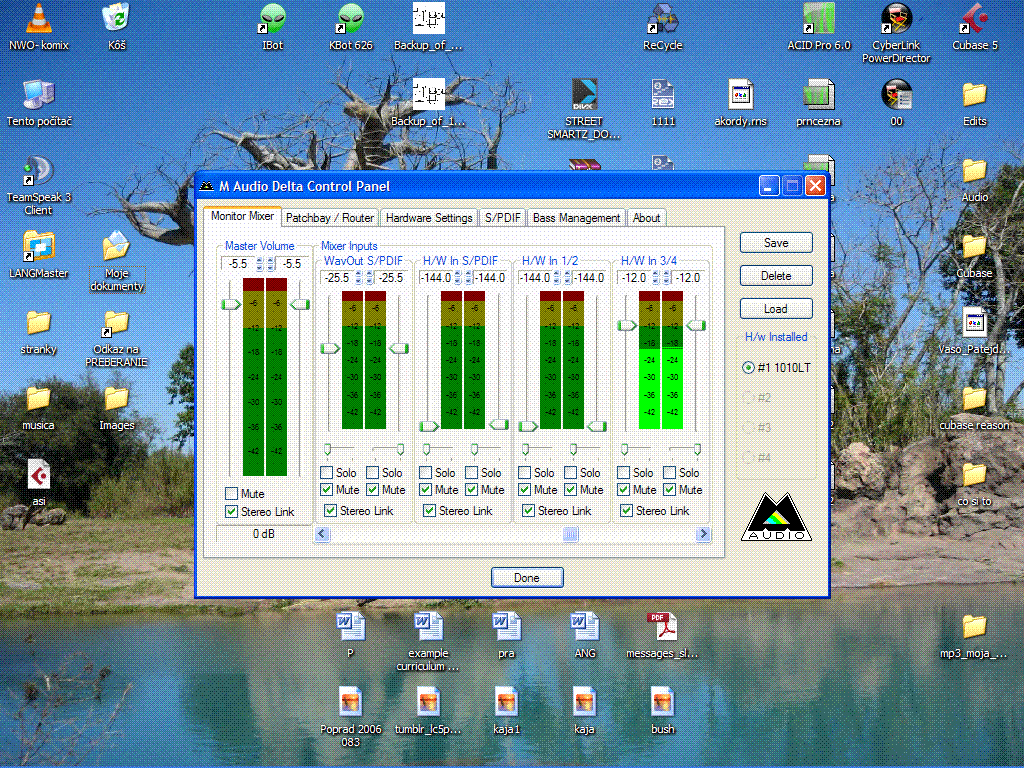The image size is (1024, 768).
Task: Open the About tab
Action: [647, 218]
